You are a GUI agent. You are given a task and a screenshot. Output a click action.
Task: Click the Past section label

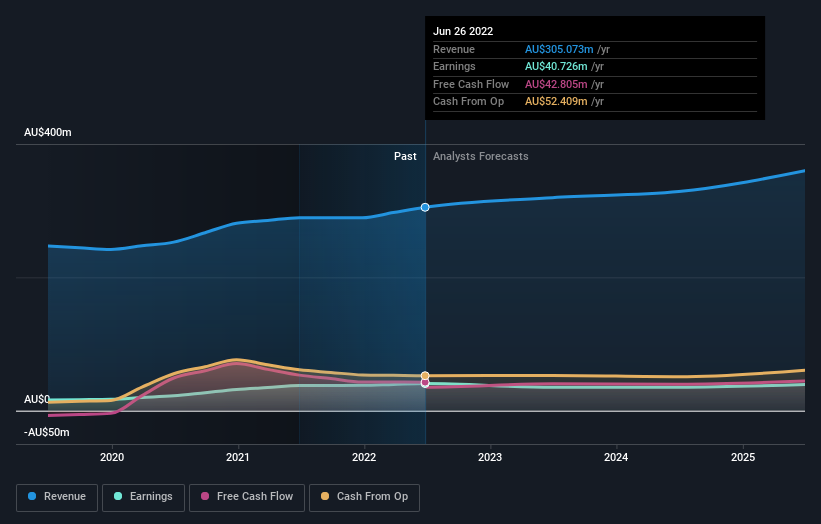405,156
